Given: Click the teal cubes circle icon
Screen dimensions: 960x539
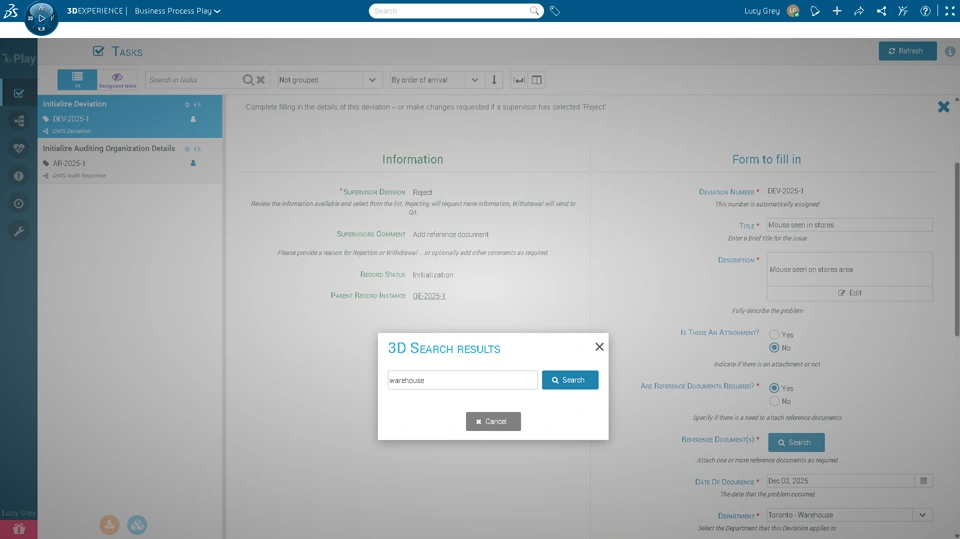Looking at the screenshot, I should coord(137,525).
